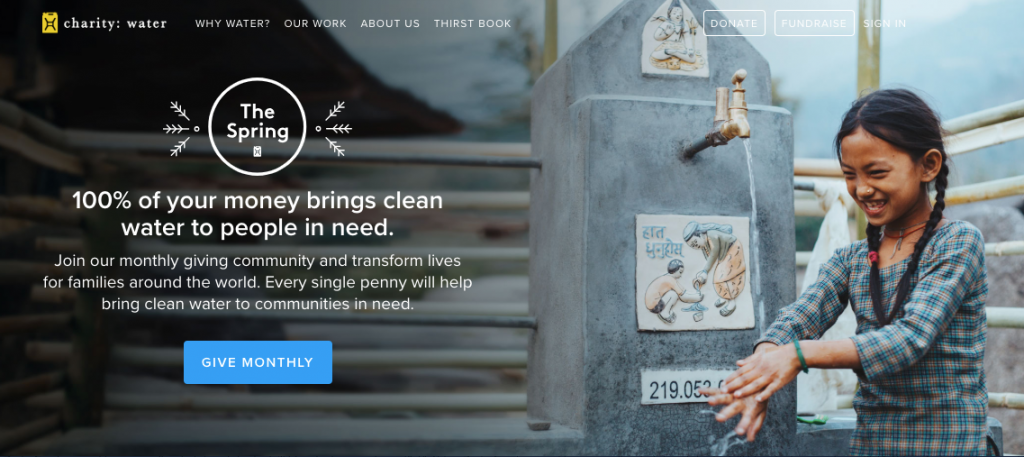Click the right branch ornament beside The Spring
This screenshot has height=457, width=1024.
click(333, 129)
